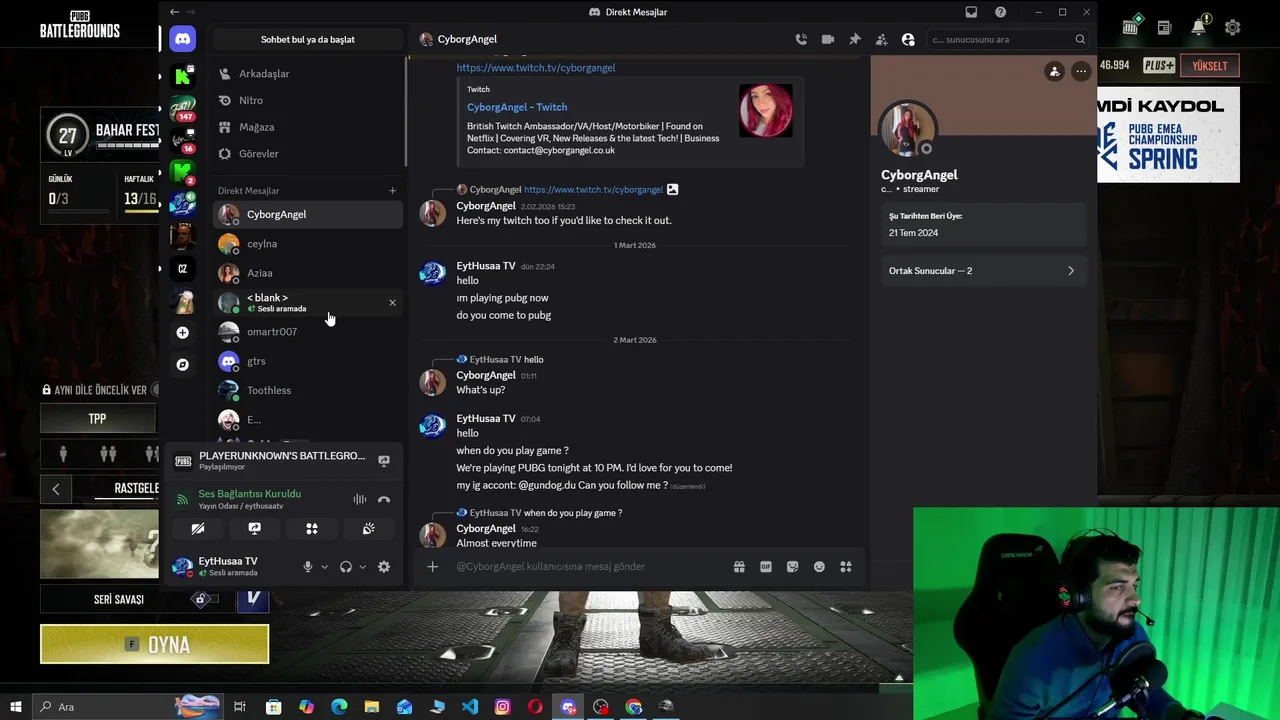Screen dimensions: 1280x720
Task: Open the Discord inbox icon
Action: [971, 12]
